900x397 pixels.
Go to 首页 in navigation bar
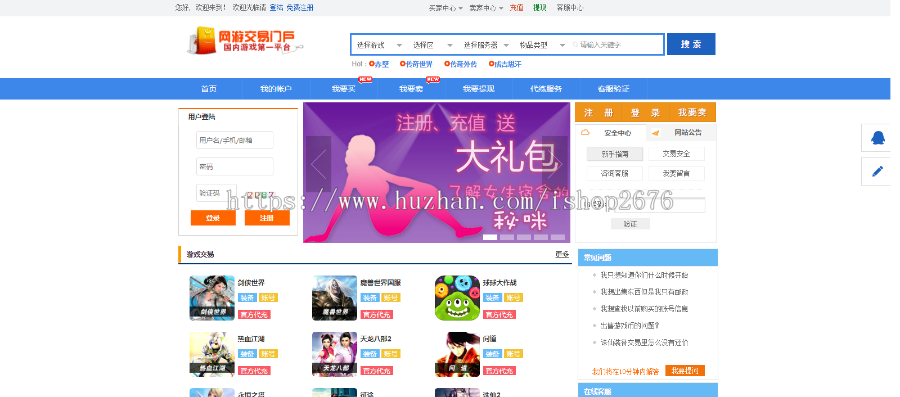(x=209, y=89)
